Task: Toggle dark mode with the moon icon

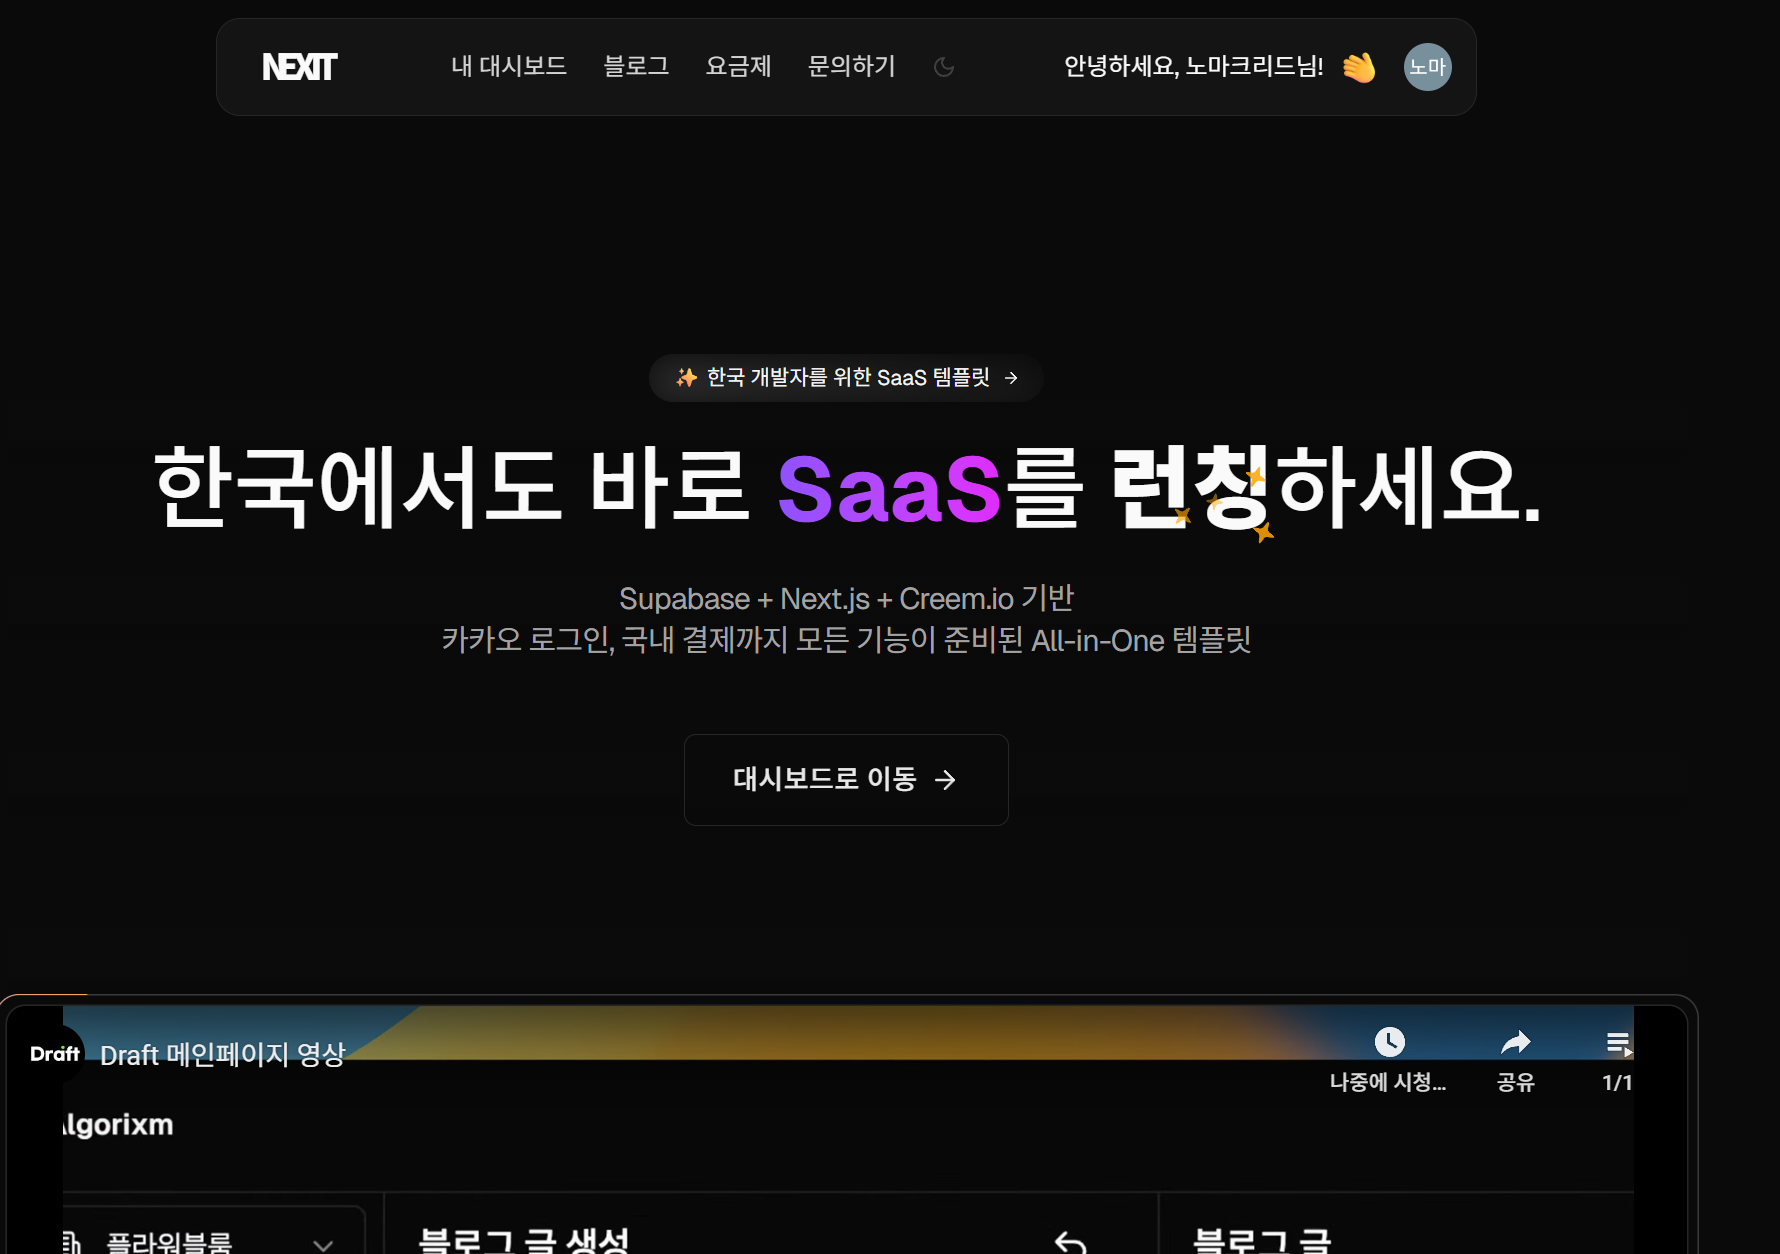Action: 943,66
